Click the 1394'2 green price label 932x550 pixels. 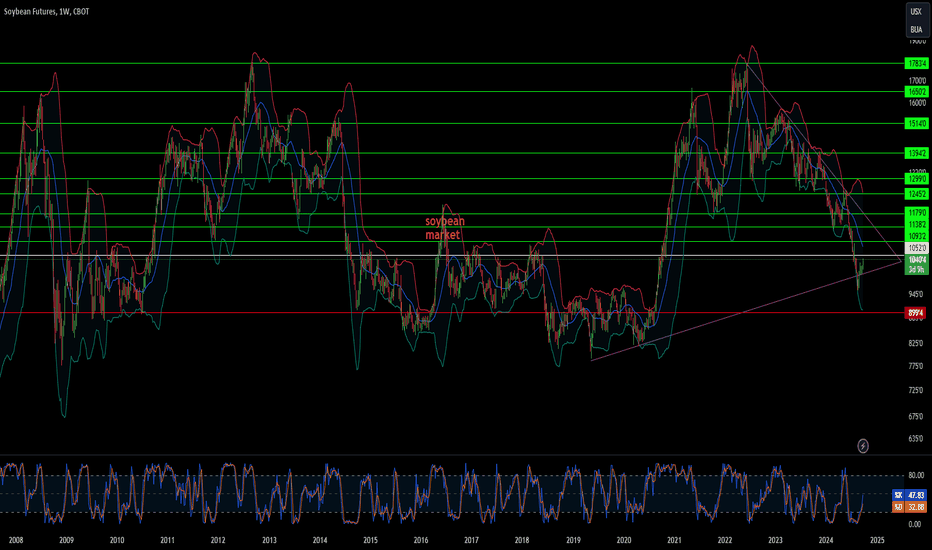pos(916,153)
